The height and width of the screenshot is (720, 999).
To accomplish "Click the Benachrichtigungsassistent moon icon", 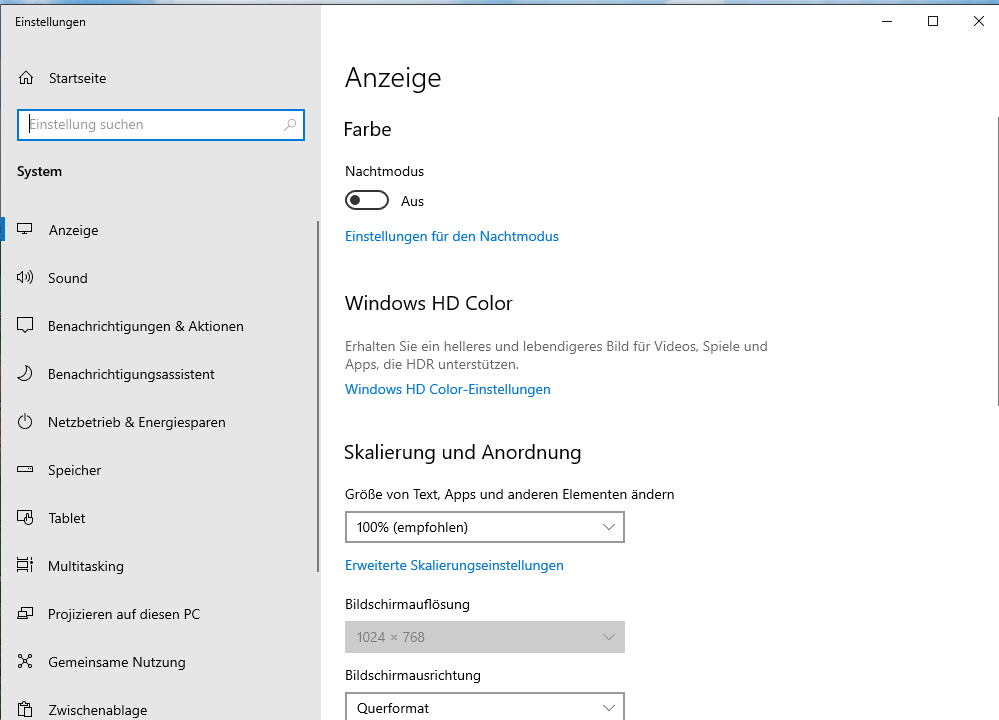I will [x=26, y=374].
